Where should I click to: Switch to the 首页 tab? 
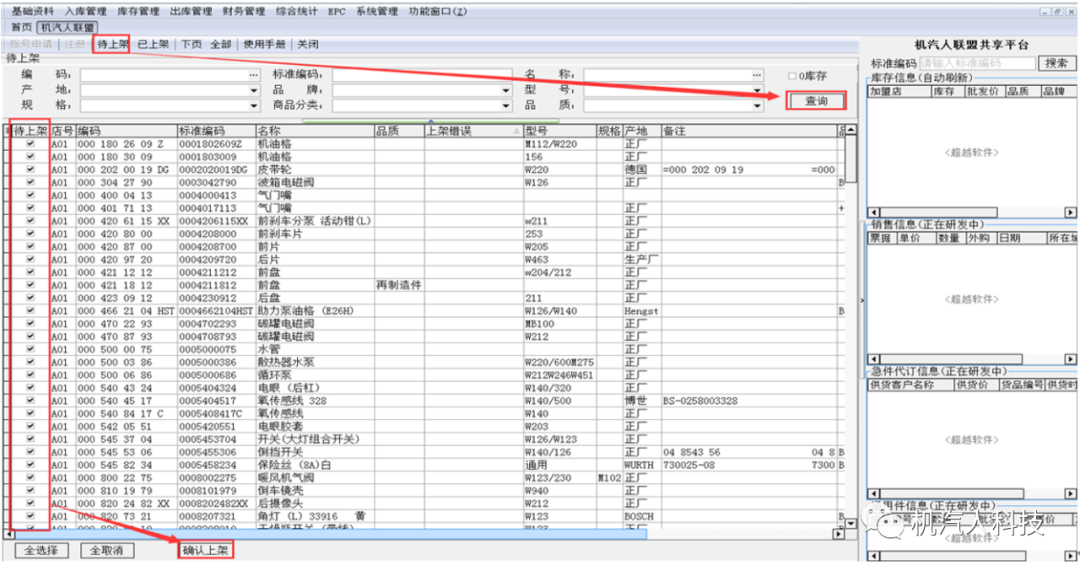tap(20, 28)
